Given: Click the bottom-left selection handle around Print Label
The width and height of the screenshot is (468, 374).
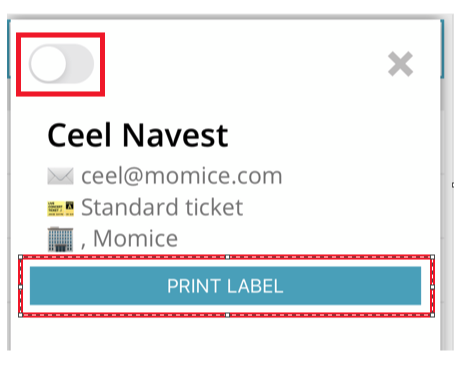Looking at the screenshot, I should coord(20,315).
